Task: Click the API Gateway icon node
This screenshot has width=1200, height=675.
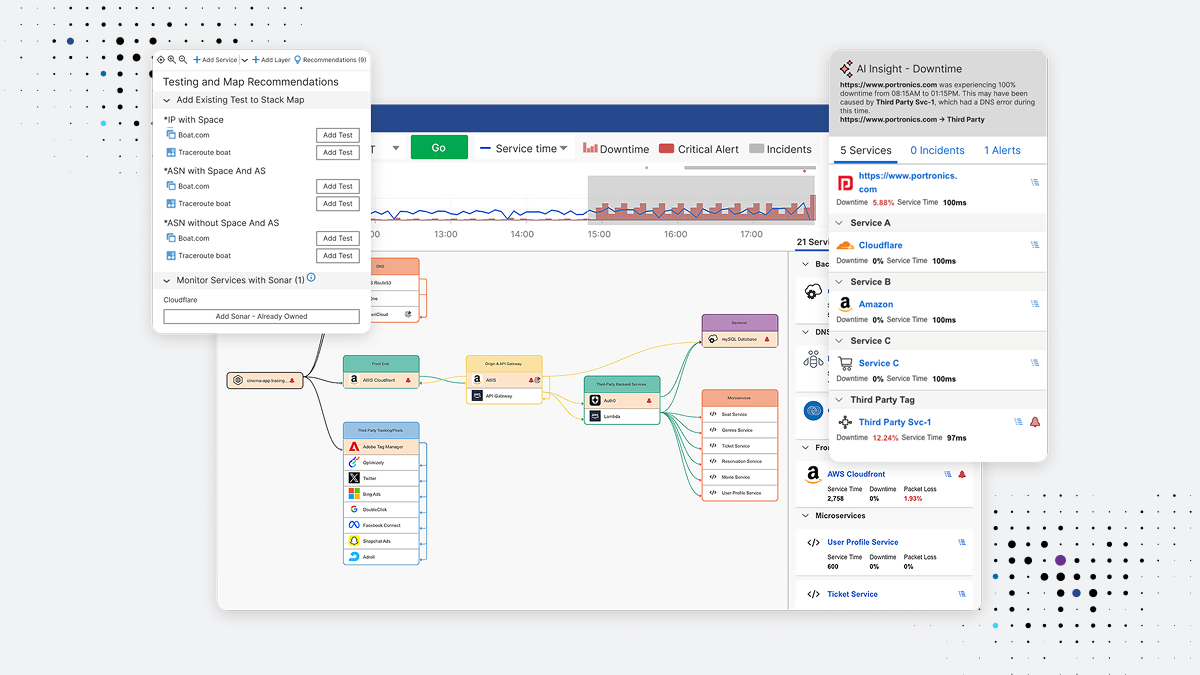Action: tap(477, 396)
